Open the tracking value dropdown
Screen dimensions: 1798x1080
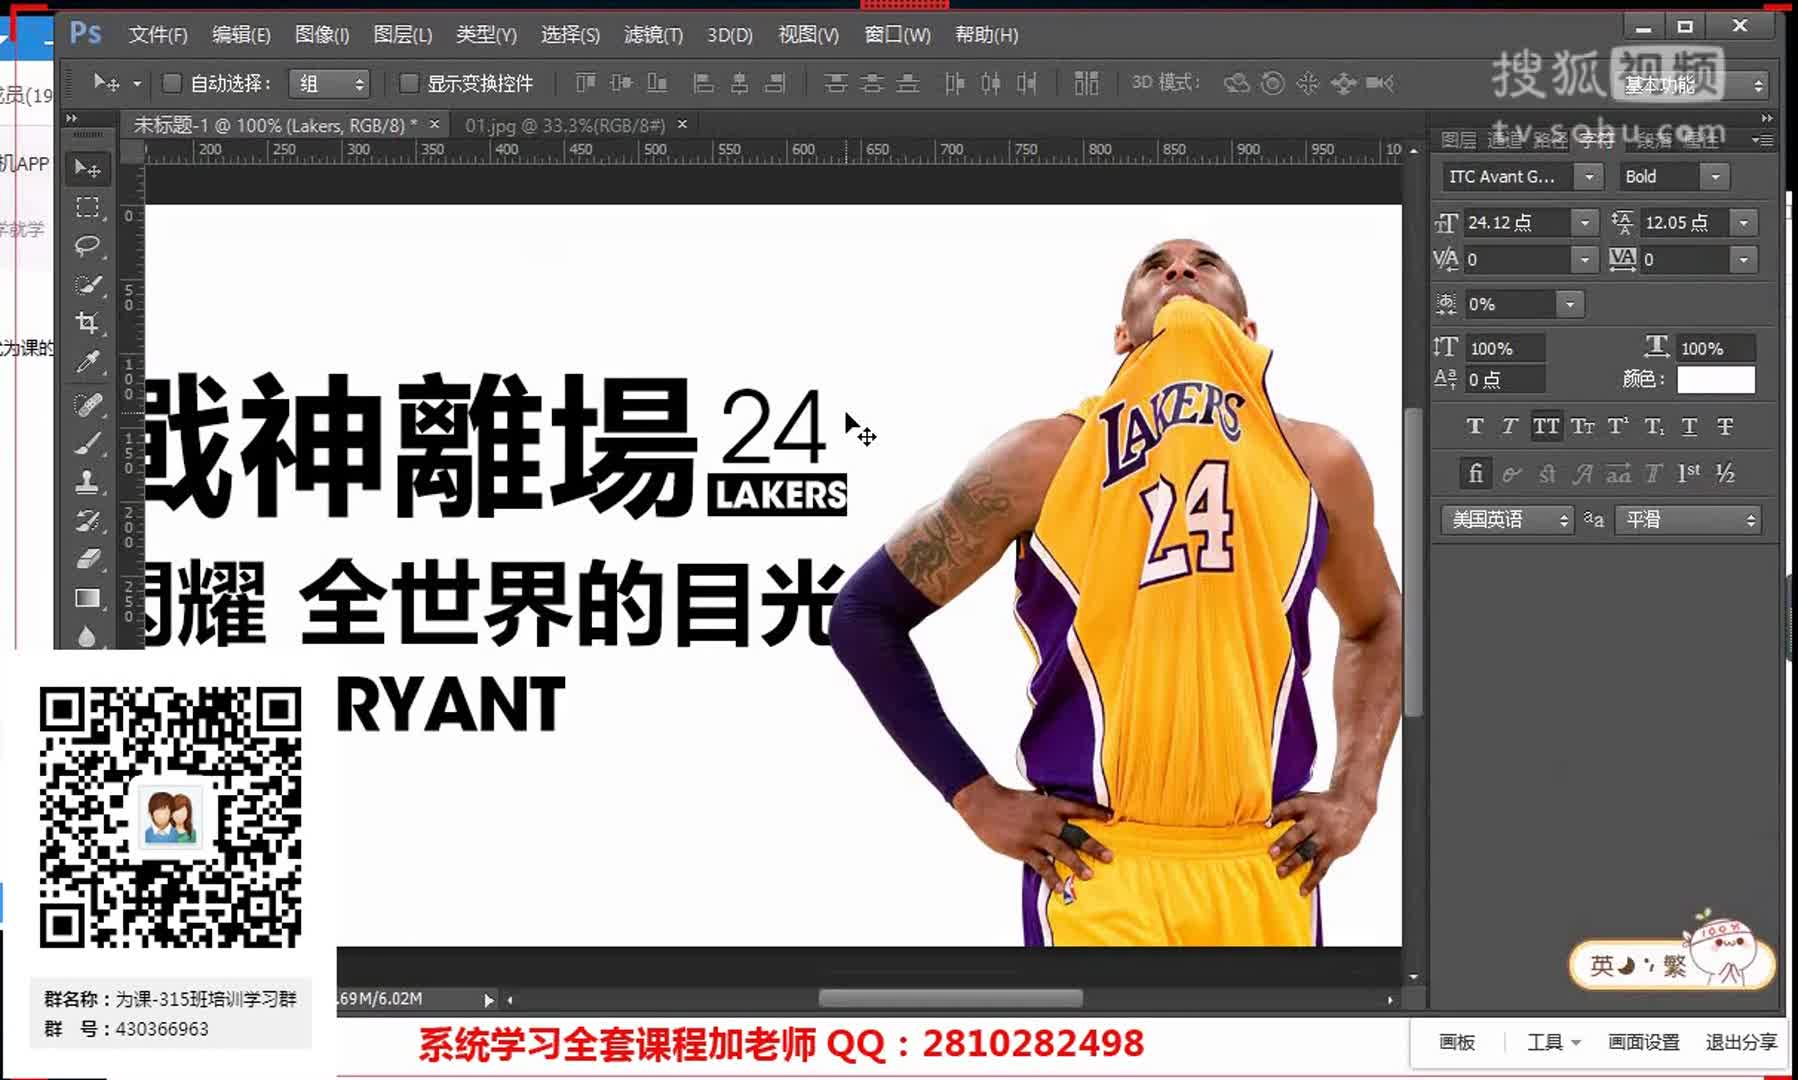click(1743, 259)
